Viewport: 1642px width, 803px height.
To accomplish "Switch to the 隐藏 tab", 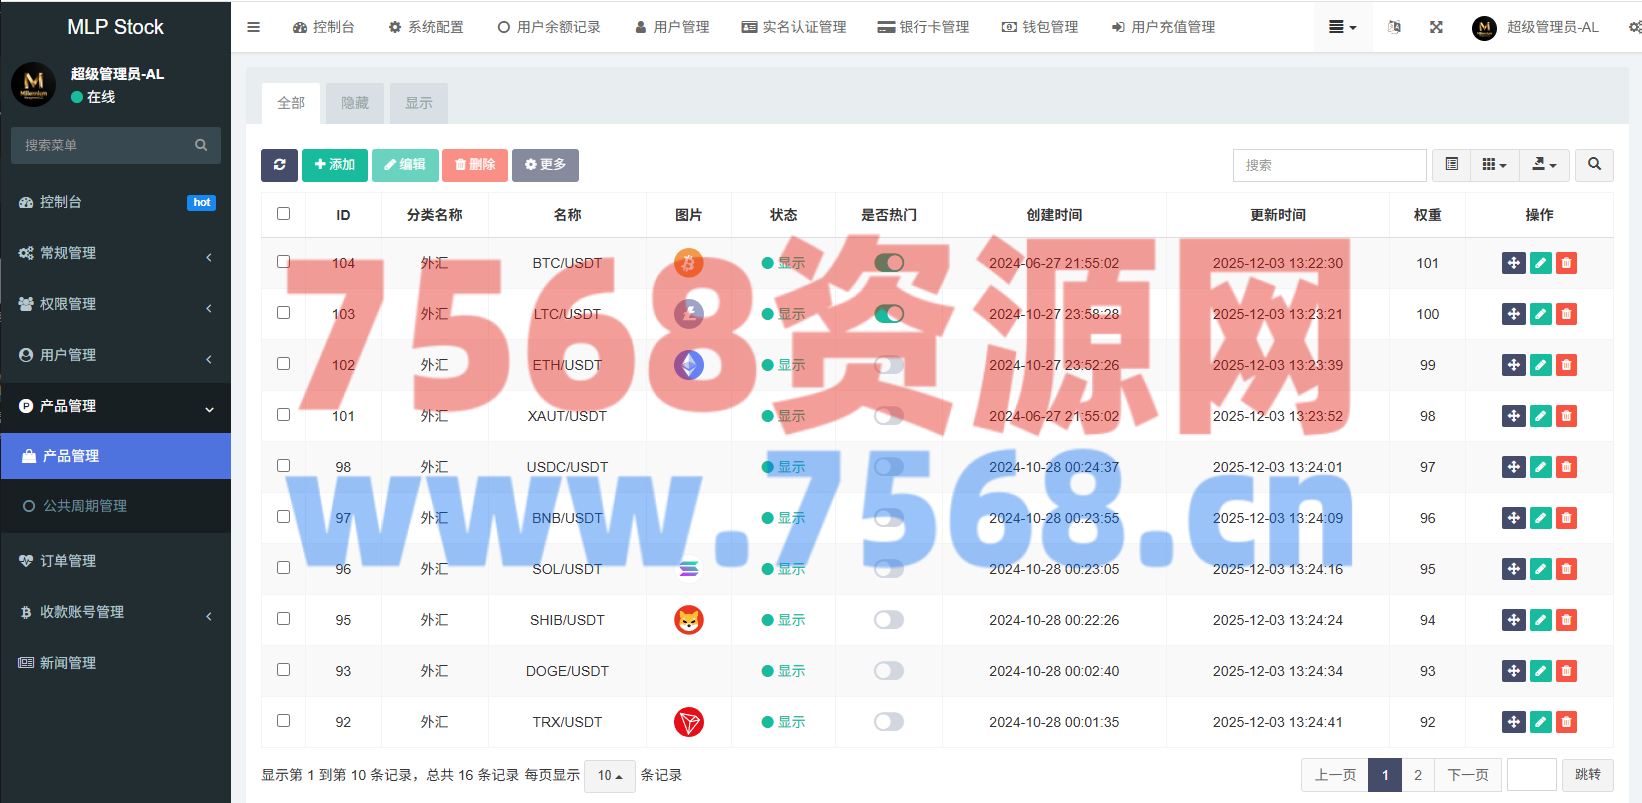I will (355, 103).
